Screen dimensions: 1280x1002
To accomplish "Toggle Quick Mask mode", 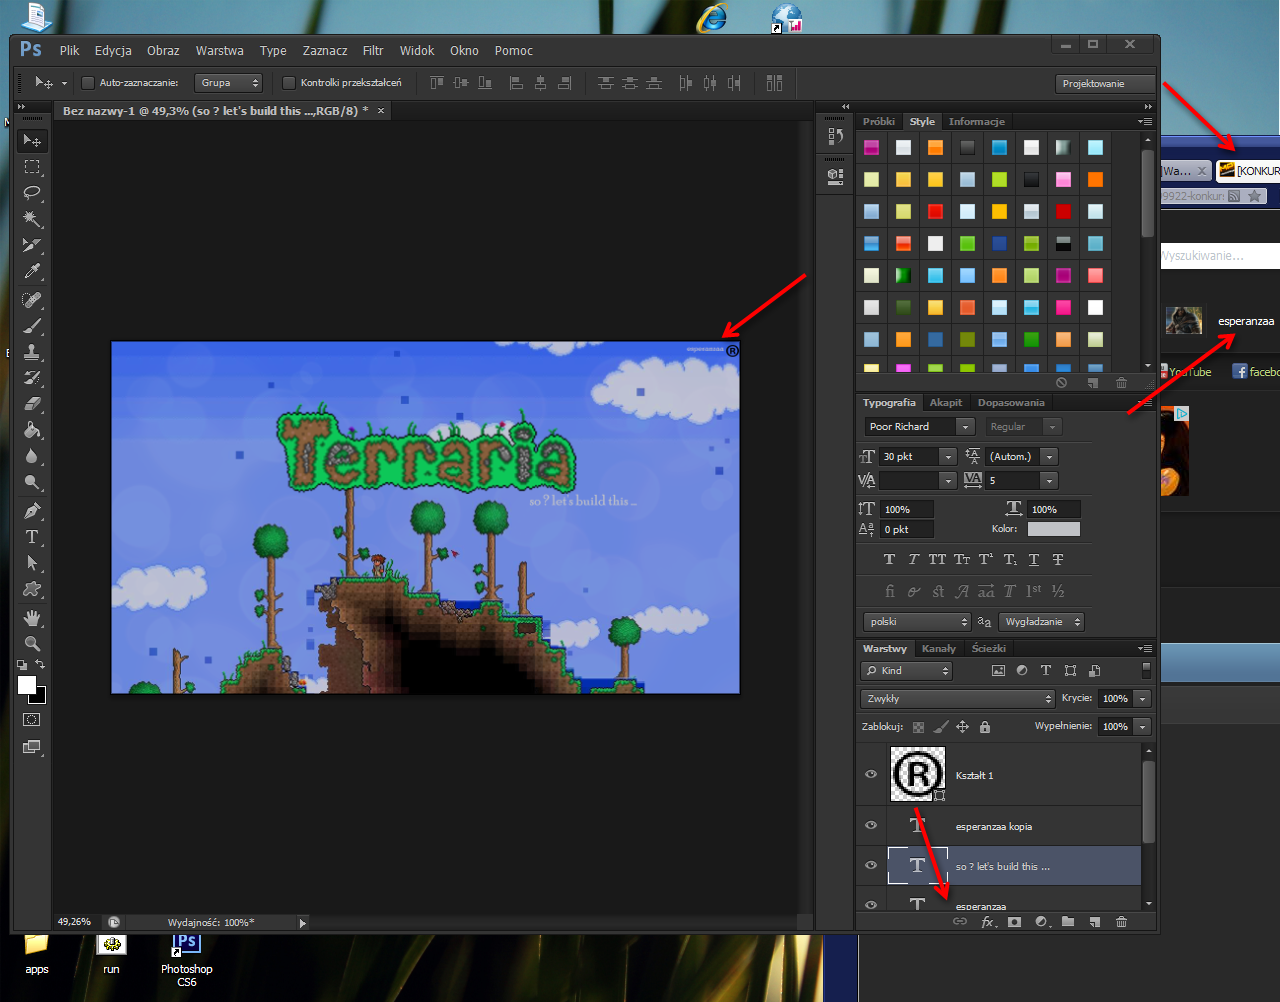I will tap(32, 720).
